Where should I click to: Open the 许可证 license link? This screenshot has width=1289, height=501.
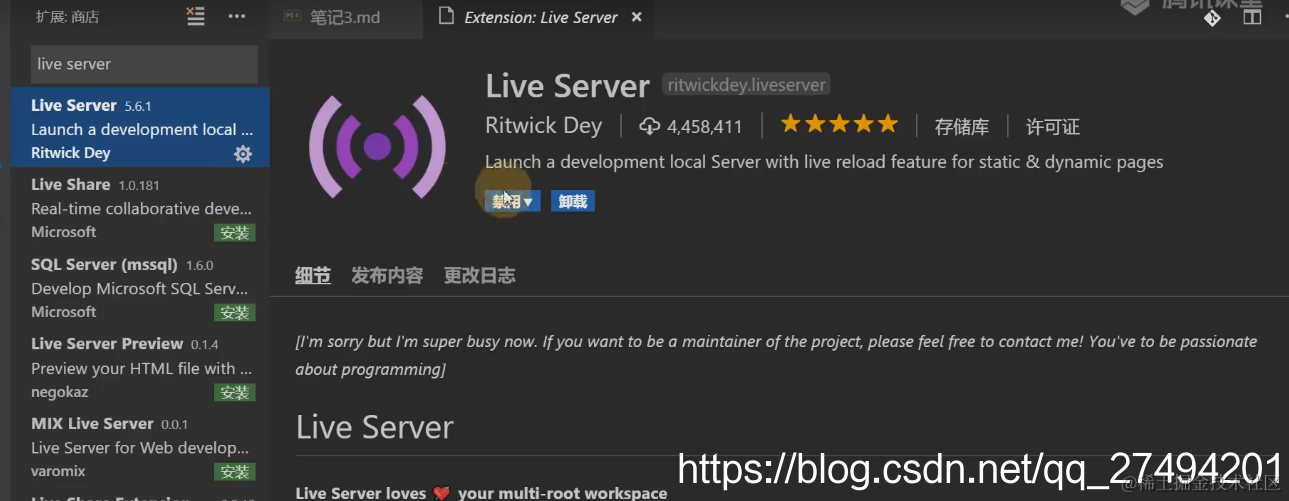point(1053,127)
